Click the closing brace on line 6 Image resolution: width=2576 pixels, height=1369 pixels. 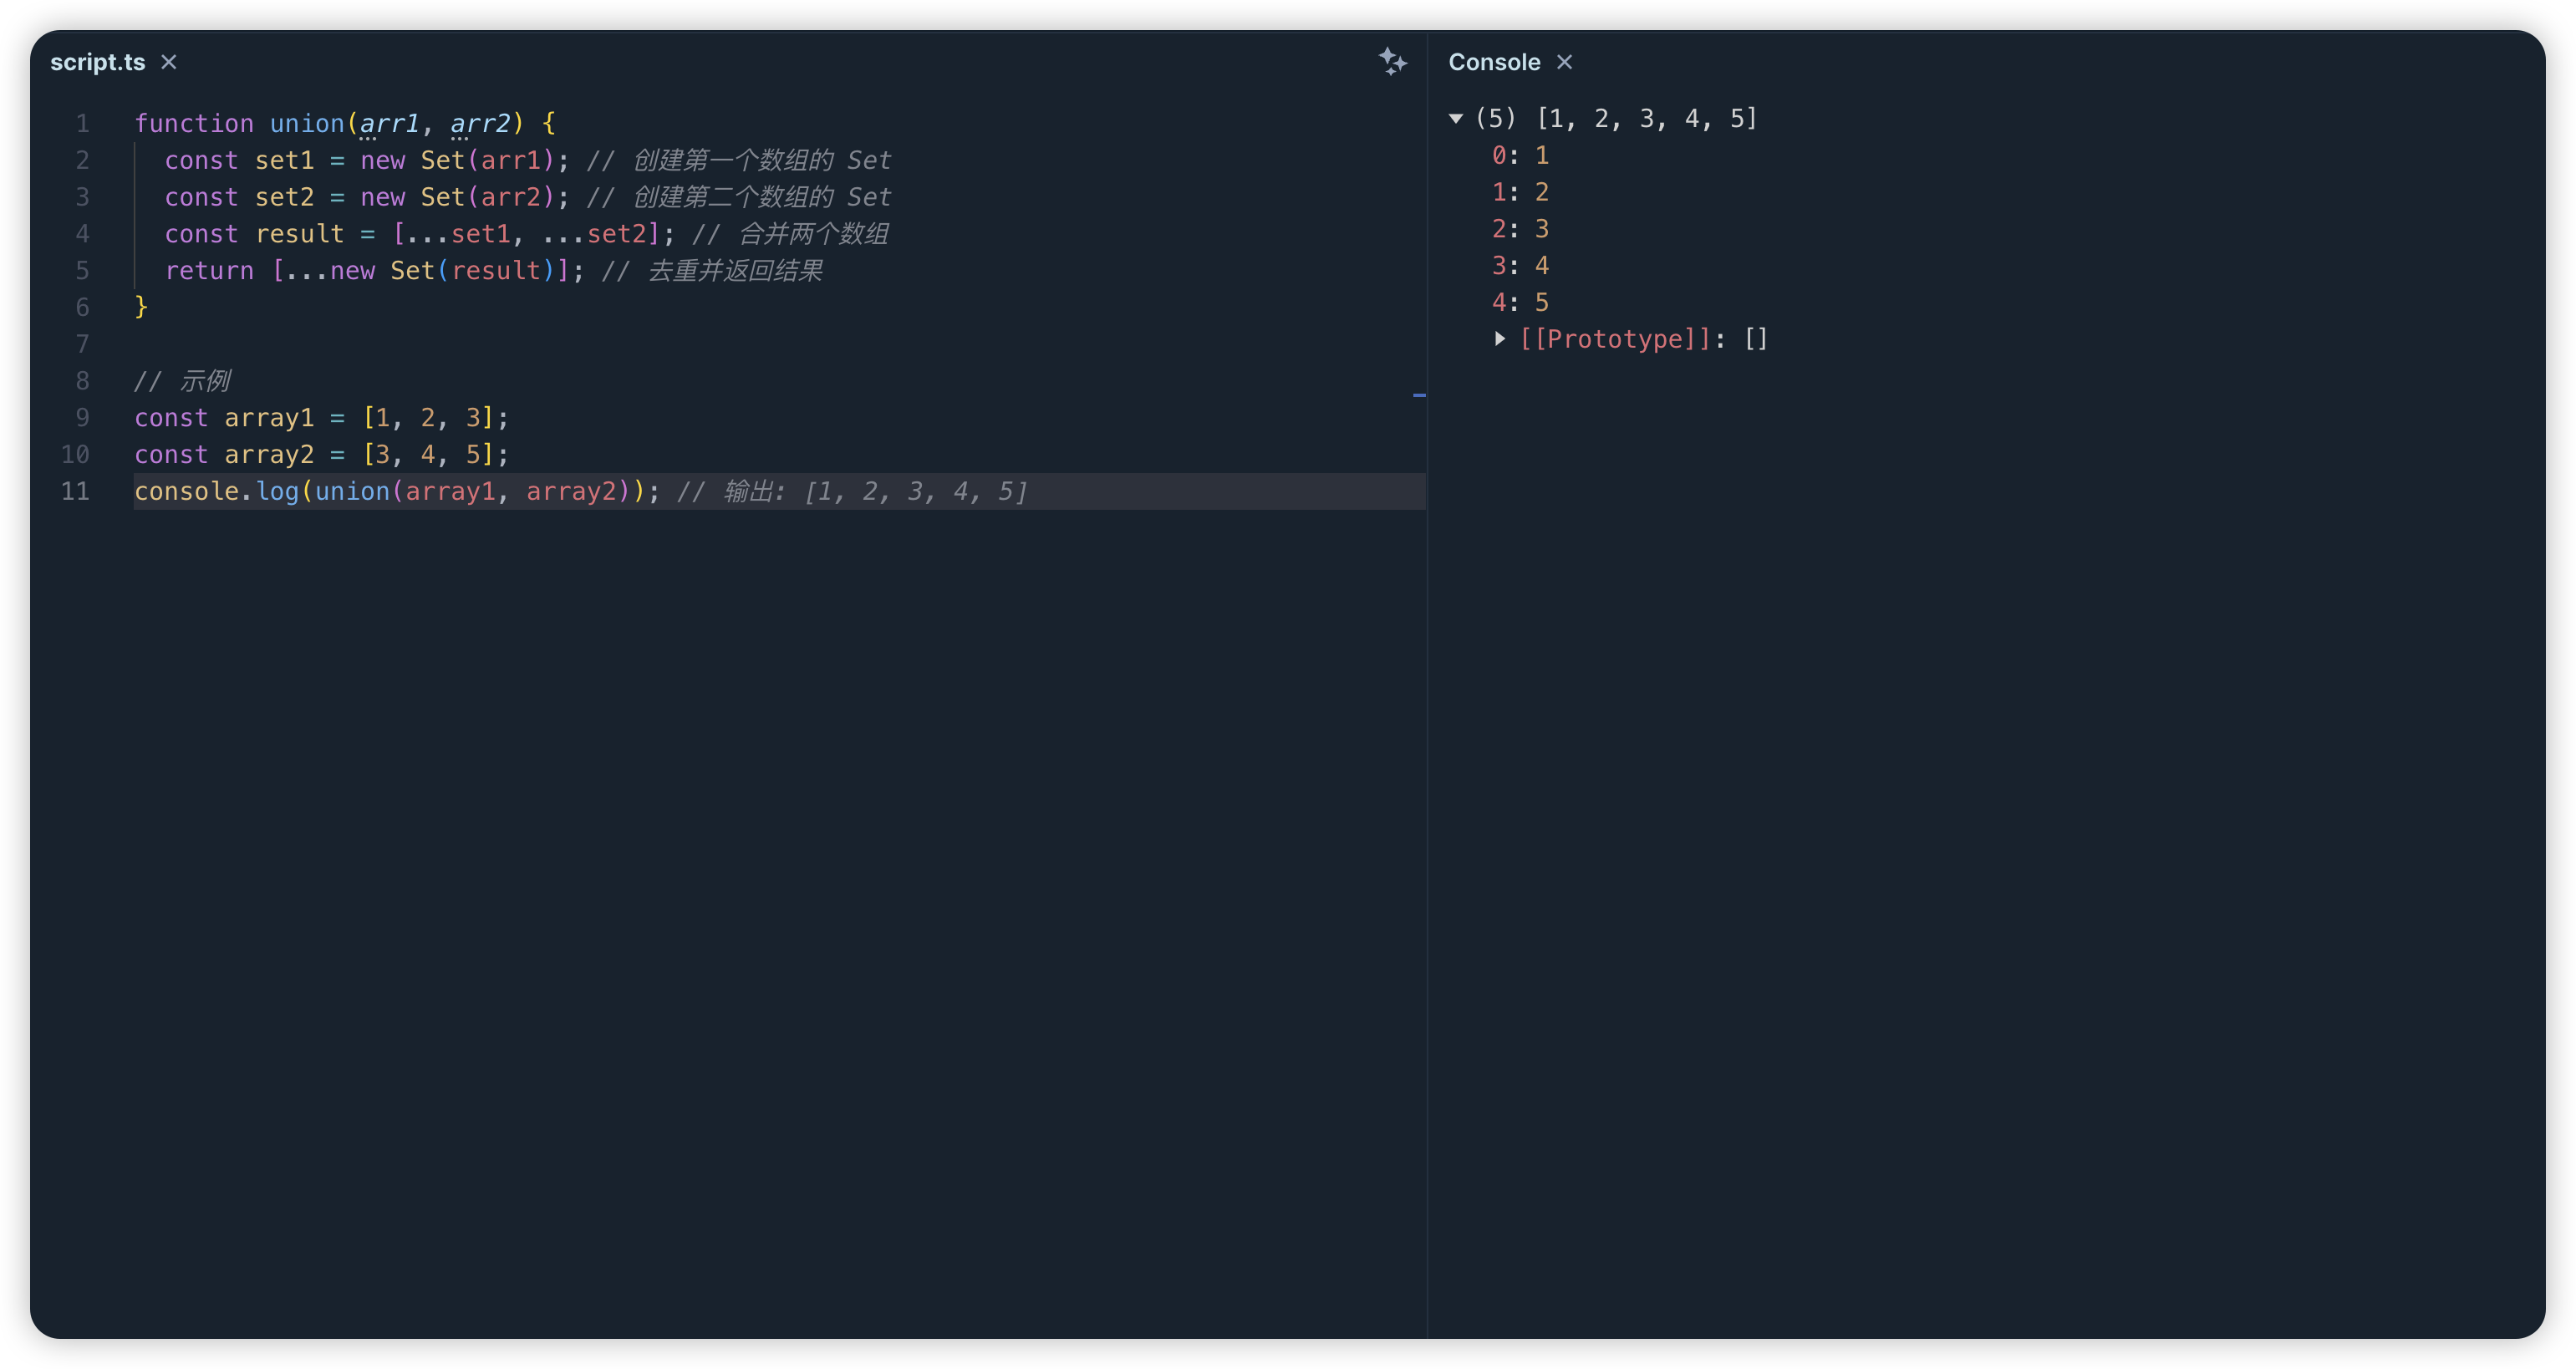[141, 307]
